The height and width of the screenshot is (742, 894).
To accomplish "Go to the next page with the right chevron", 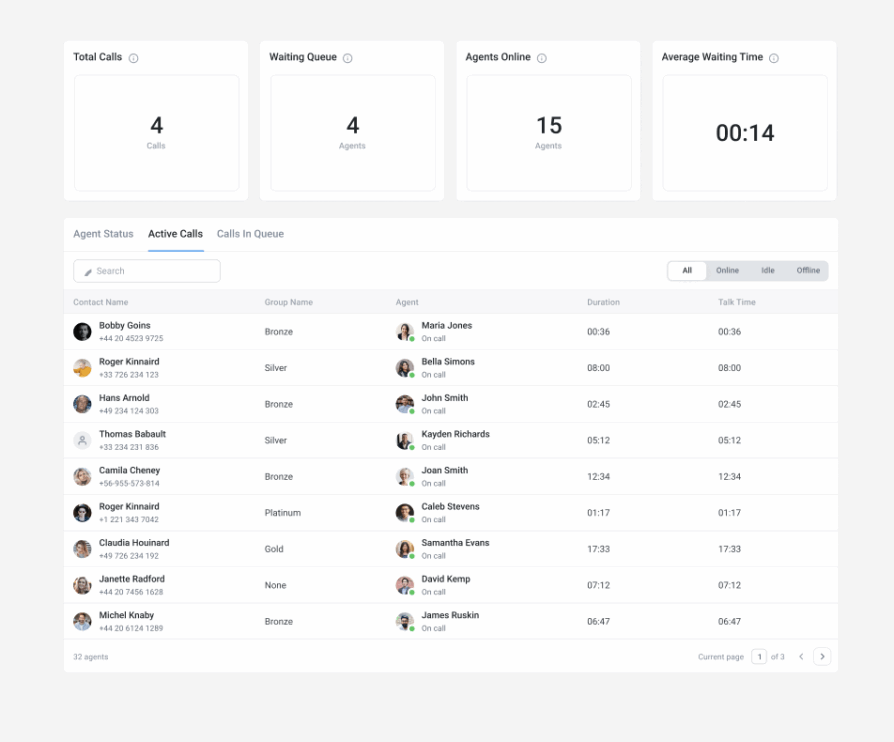I will click(822, 657).
